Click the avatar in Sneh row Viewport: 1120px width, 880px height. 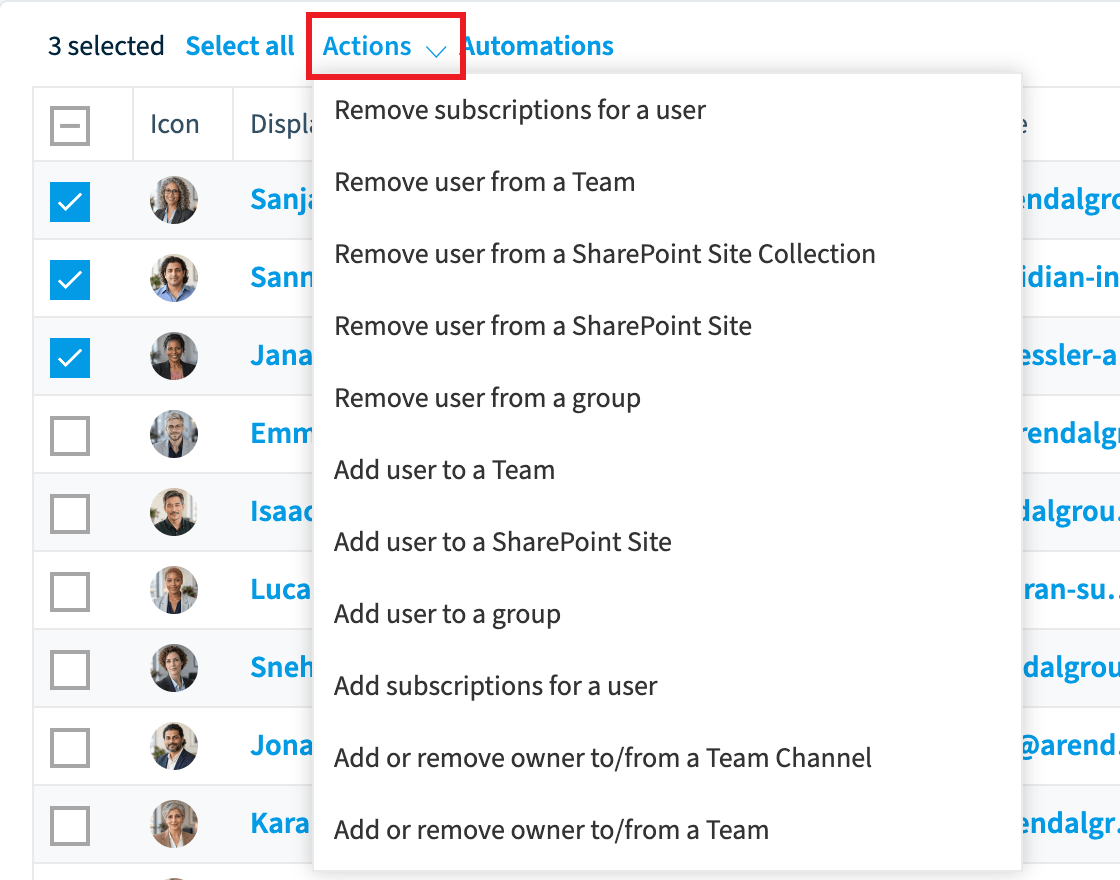[174, 667]
